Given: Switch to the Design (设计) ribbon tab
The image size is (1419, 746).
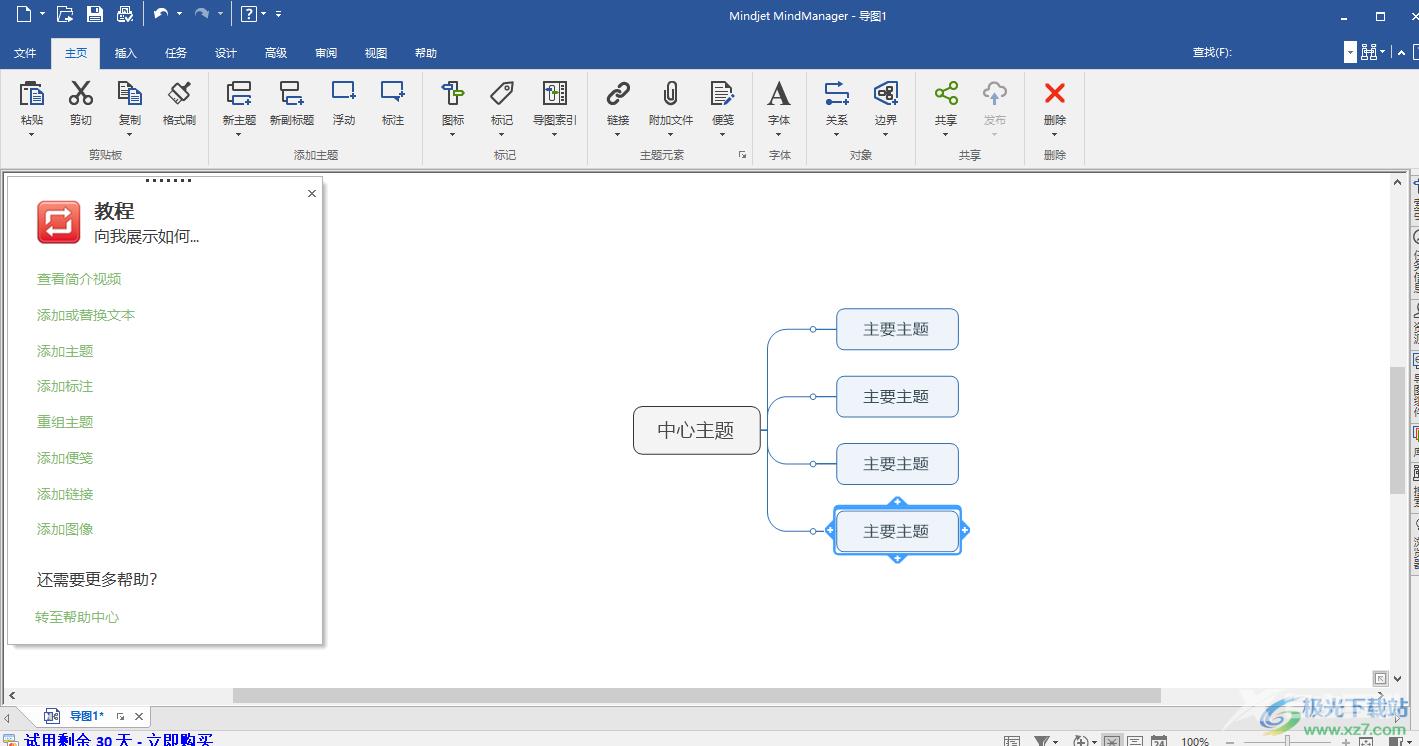Looking at the screenshot, I should (226, 53).
